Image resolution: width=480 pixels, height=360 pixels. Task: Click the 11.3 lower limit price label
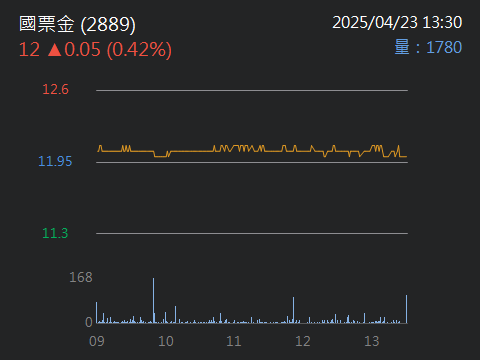point(55,233)
